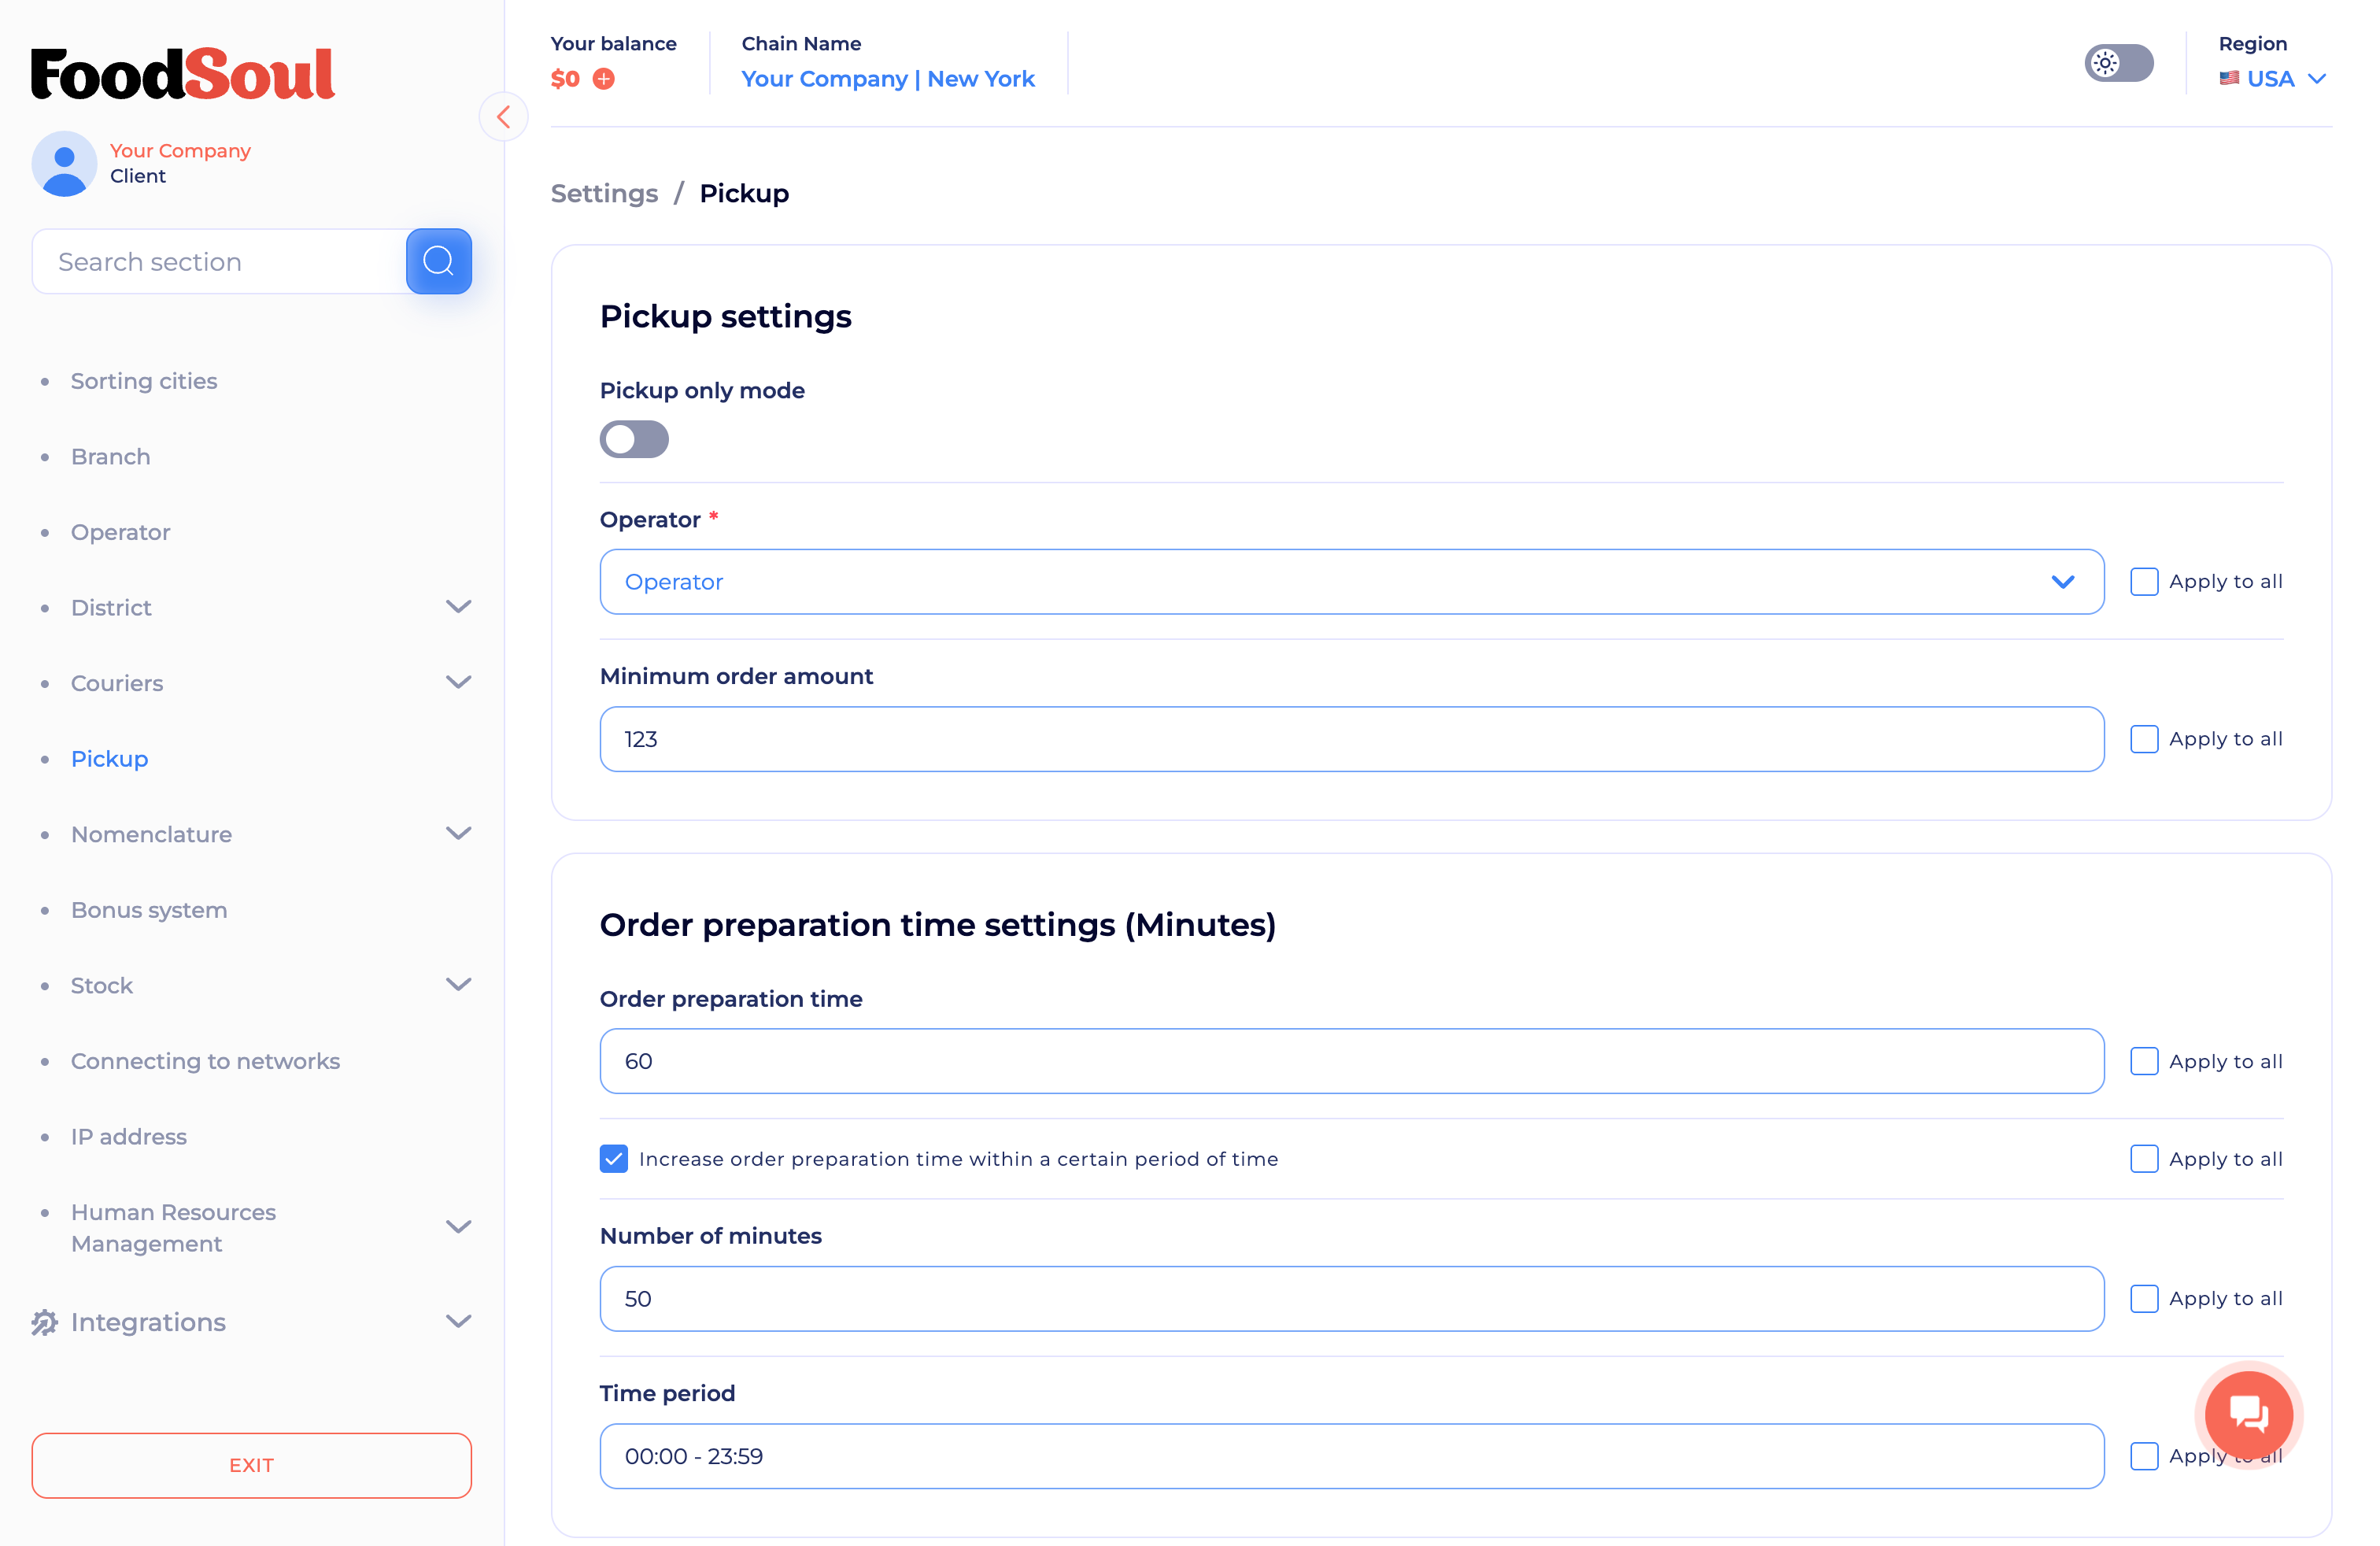
Task: Open the live chat bubble
Action: coord(2249,1415)
